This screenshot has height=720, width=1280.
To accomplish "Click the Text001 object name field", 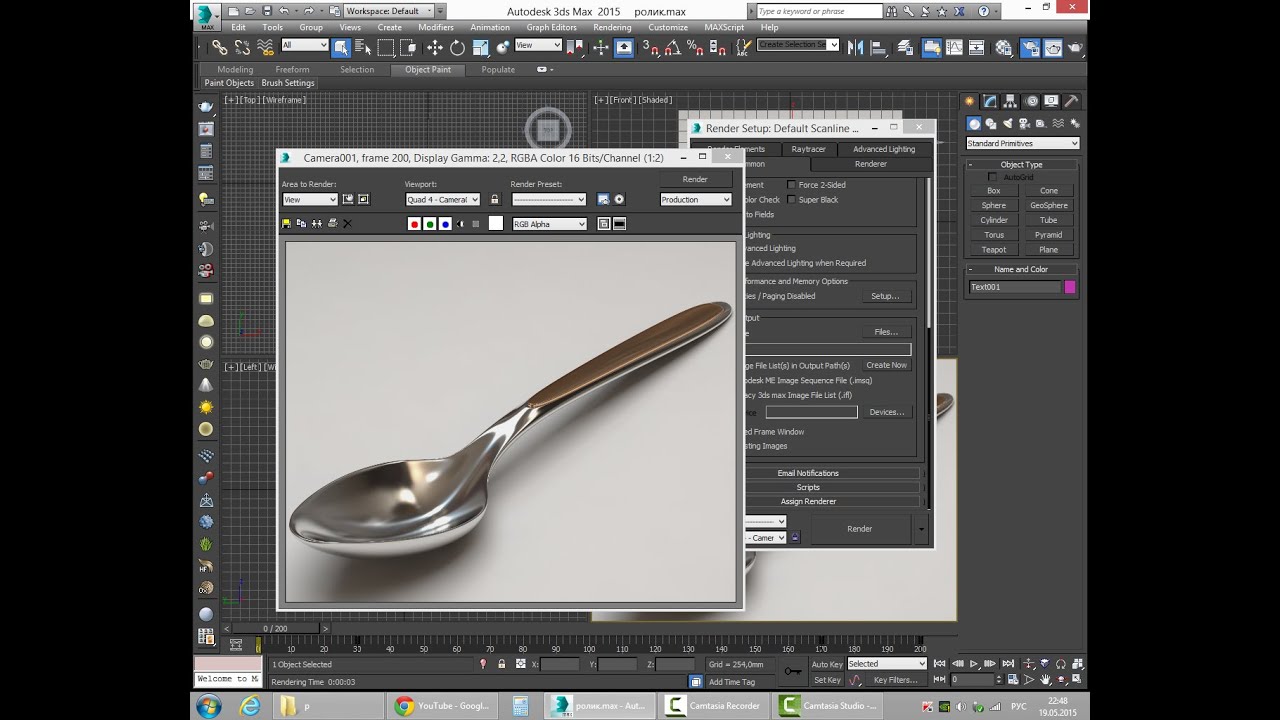I will (x=1014, y=287).
